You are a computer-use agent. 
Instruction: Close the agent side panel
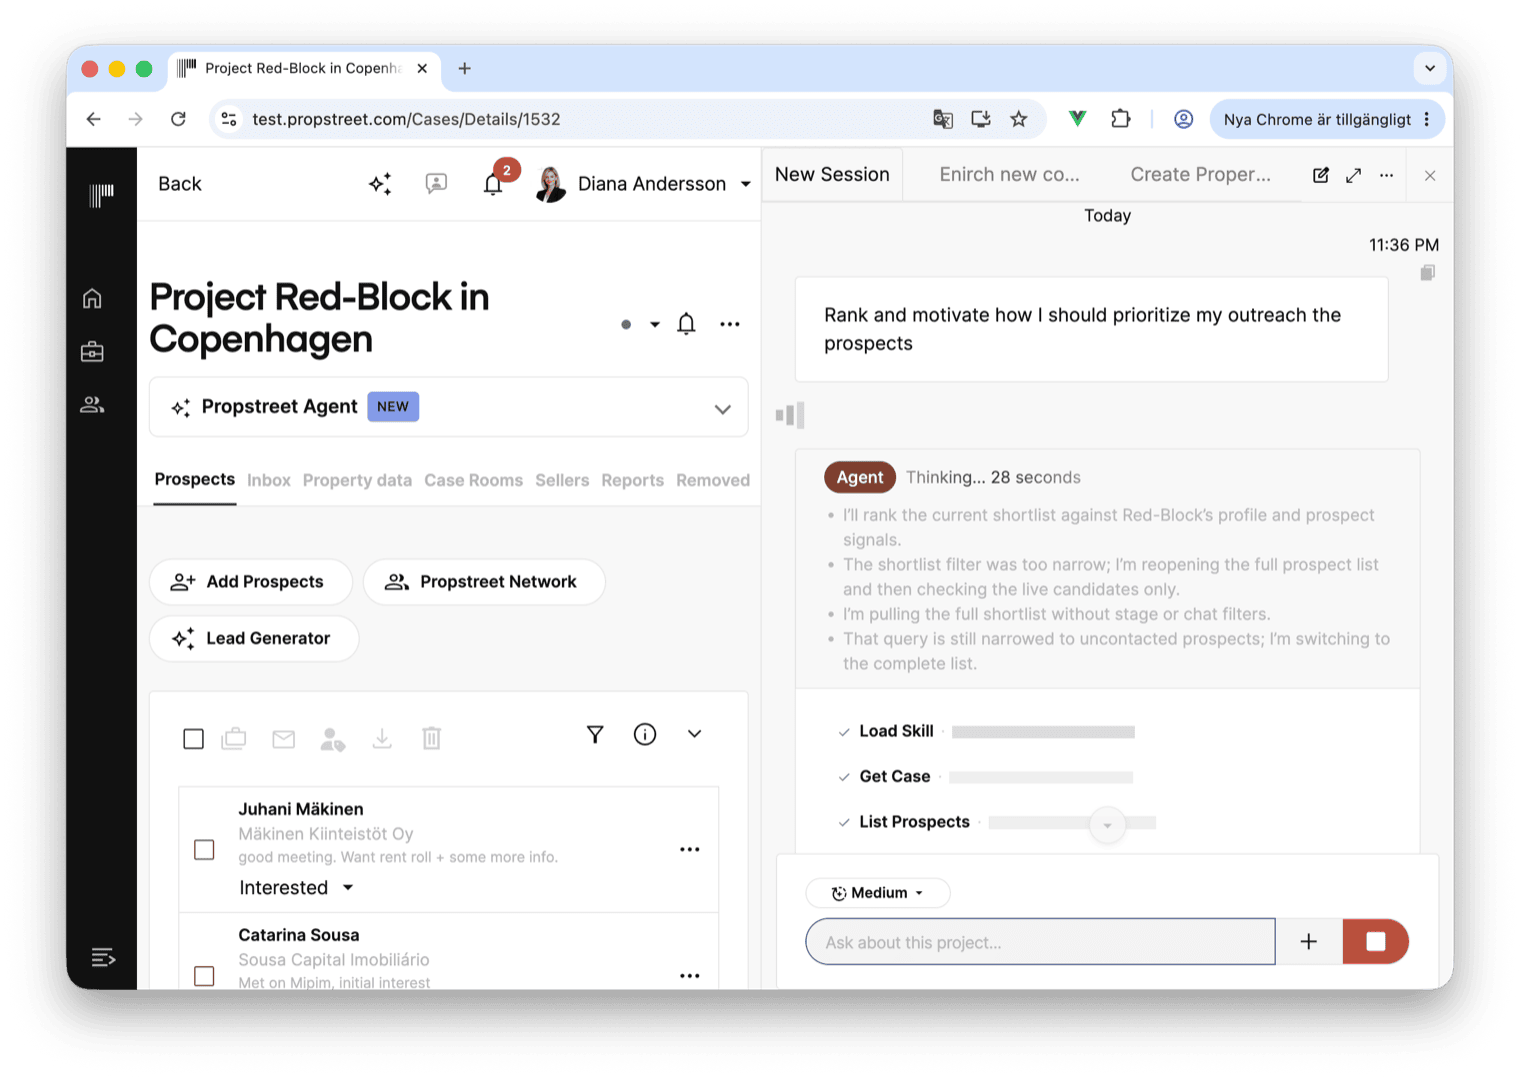[1430, 175]
